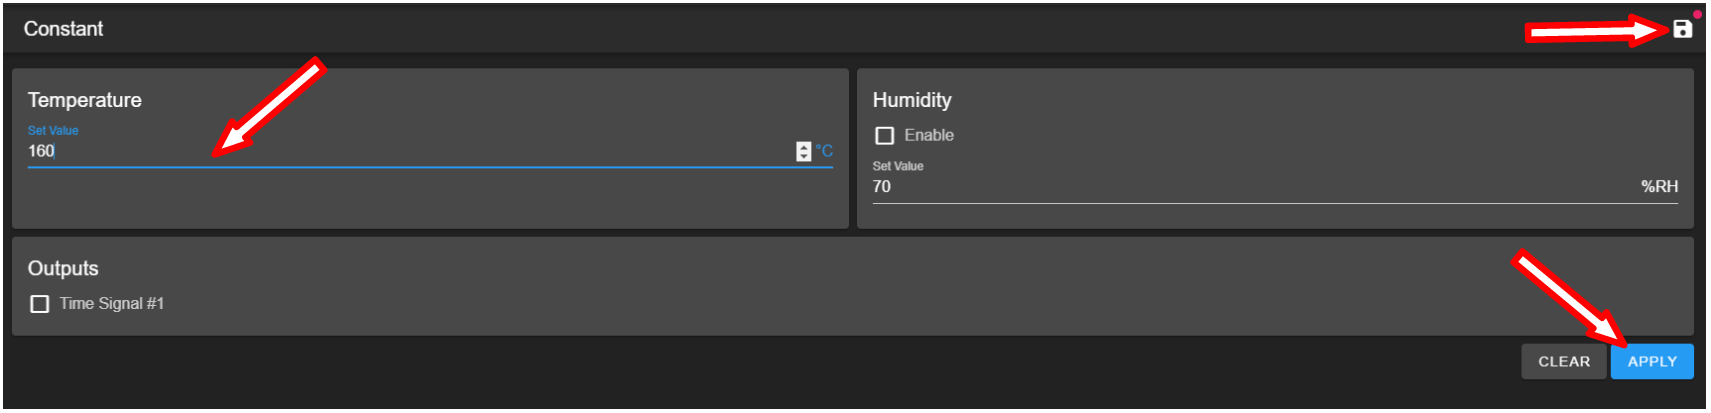Click the 'Humidity' heading
The width and height of the screenshot is (1711, 413).
click(x=912, y=100)
